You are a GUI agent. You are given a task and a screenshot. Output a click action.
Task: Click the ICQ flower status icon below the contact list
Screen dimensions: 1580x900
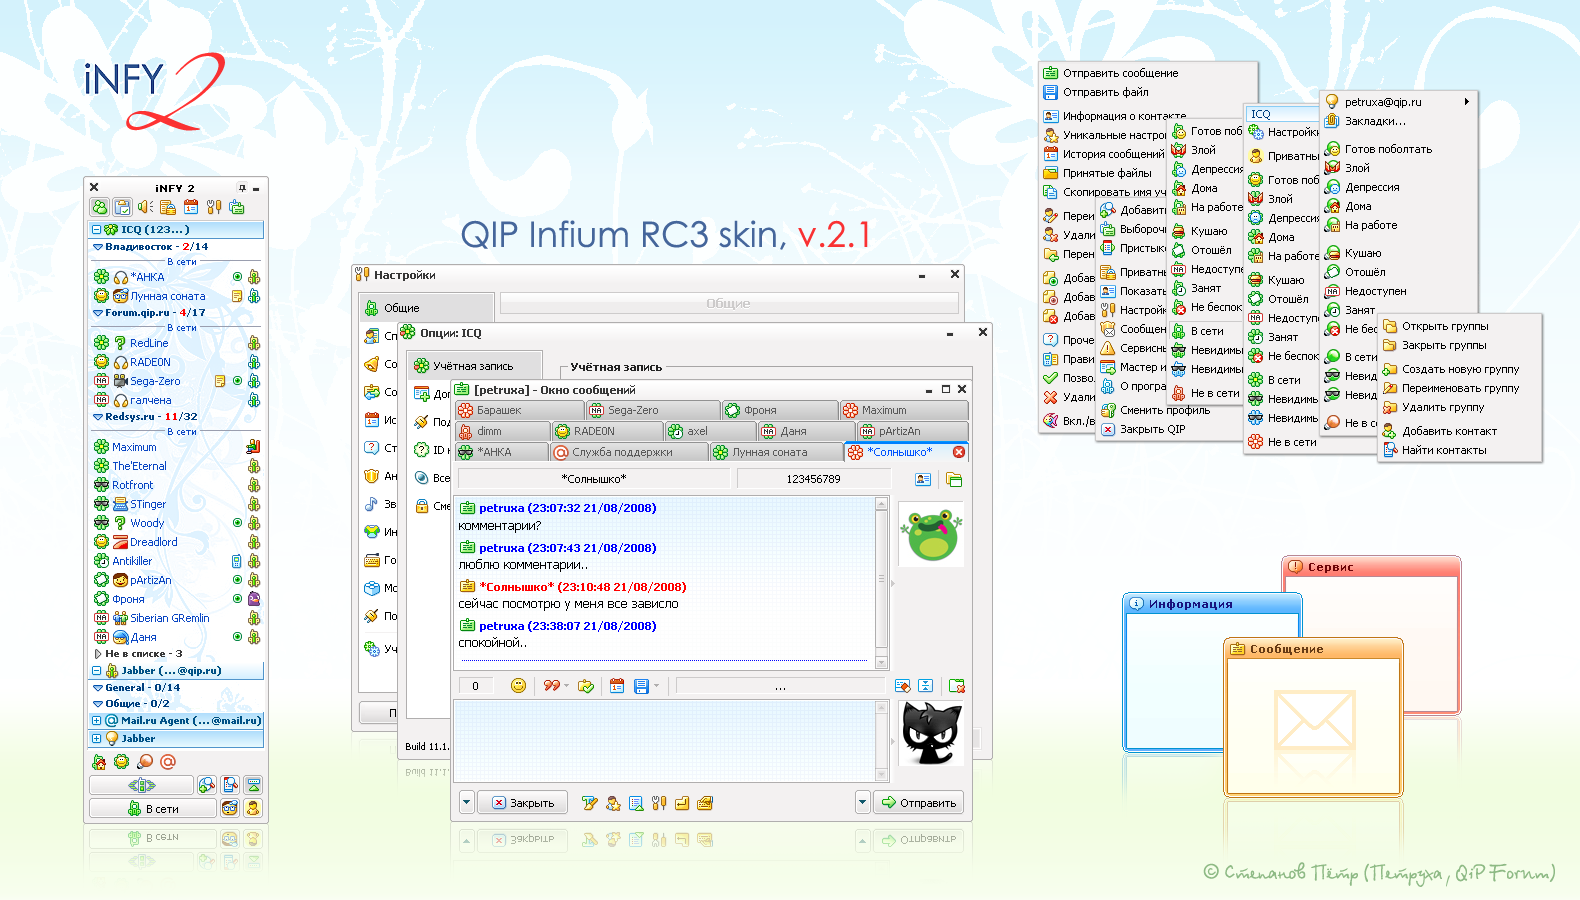(121, 762)
